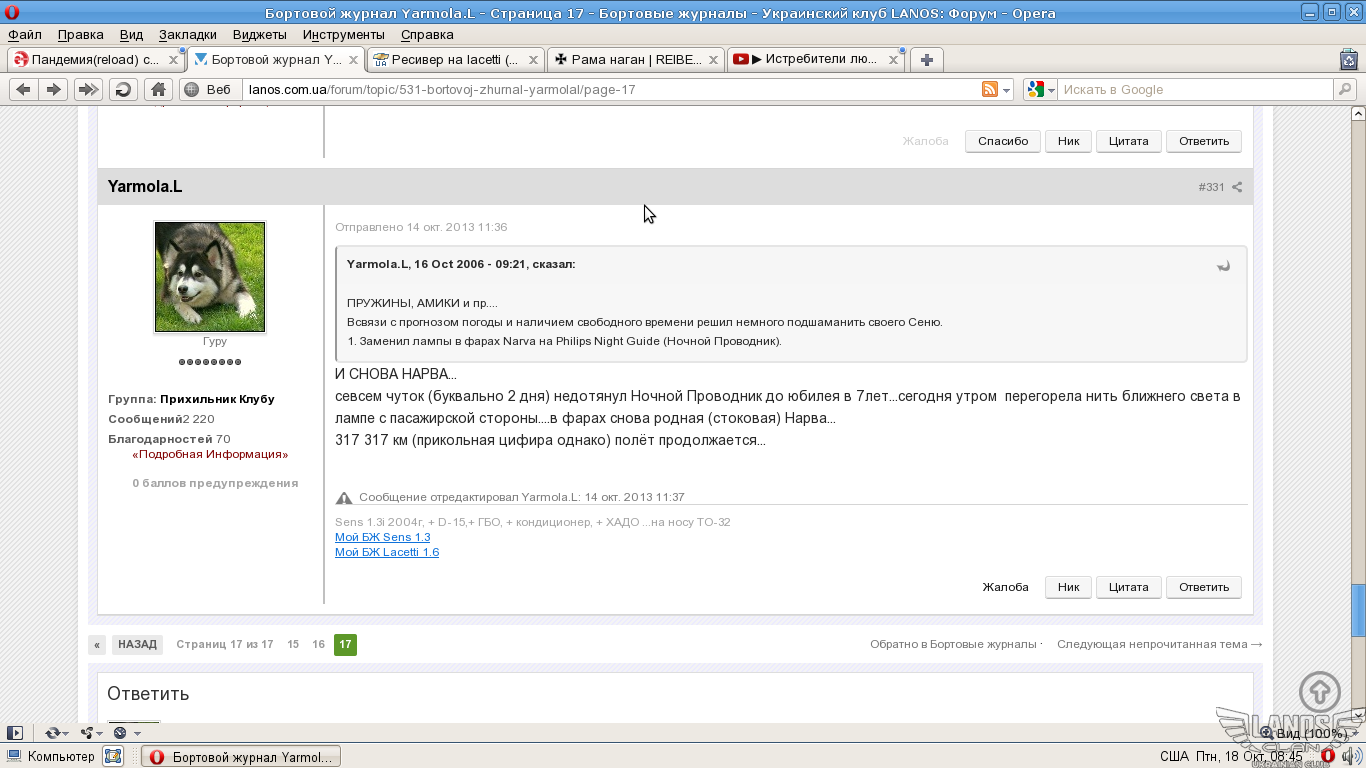This screenshot has width=1366, height=768.
Task: Click share icon next to post #331
Action: click(x=1237, y=187)
